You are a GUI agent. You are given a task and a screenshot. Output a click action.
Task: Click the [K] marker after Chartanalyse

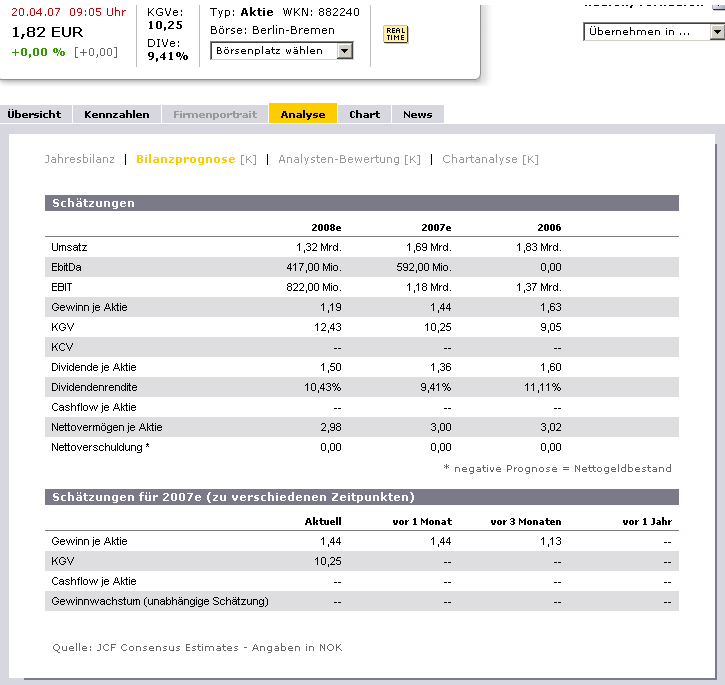530,159
